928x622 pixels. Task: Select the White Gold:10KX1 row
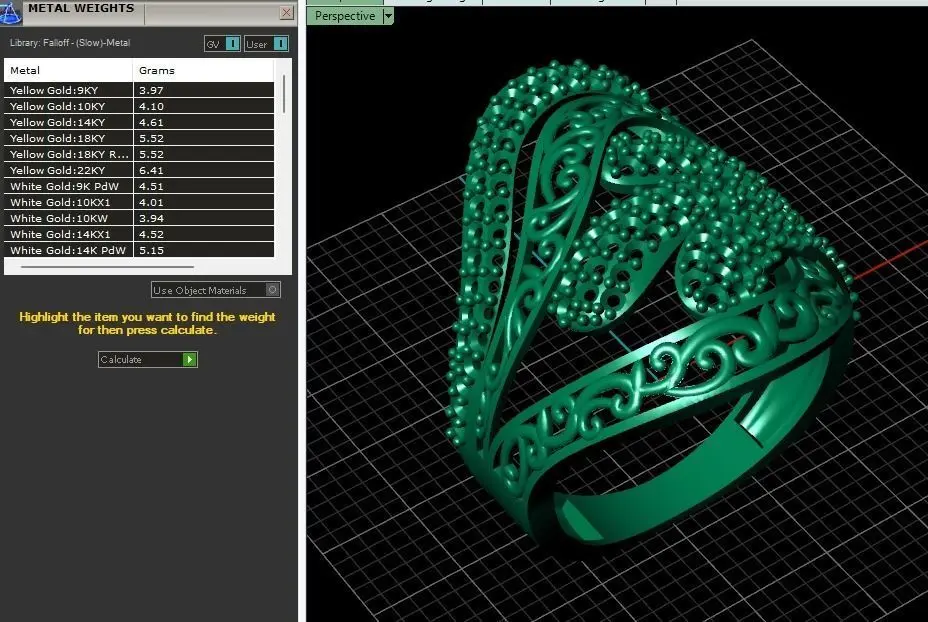click(139, 202)
